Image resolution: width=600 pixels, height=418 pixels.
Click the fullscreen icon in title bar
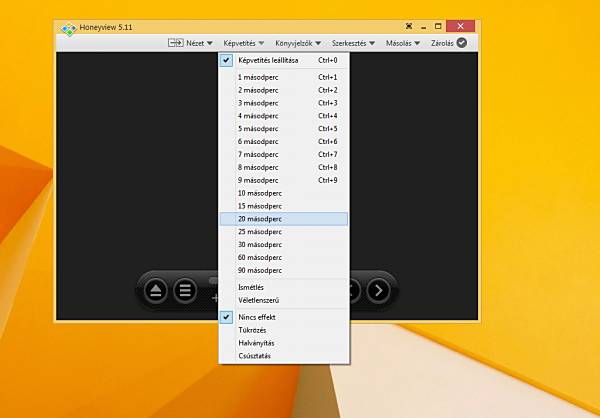(x=409, y=26)
